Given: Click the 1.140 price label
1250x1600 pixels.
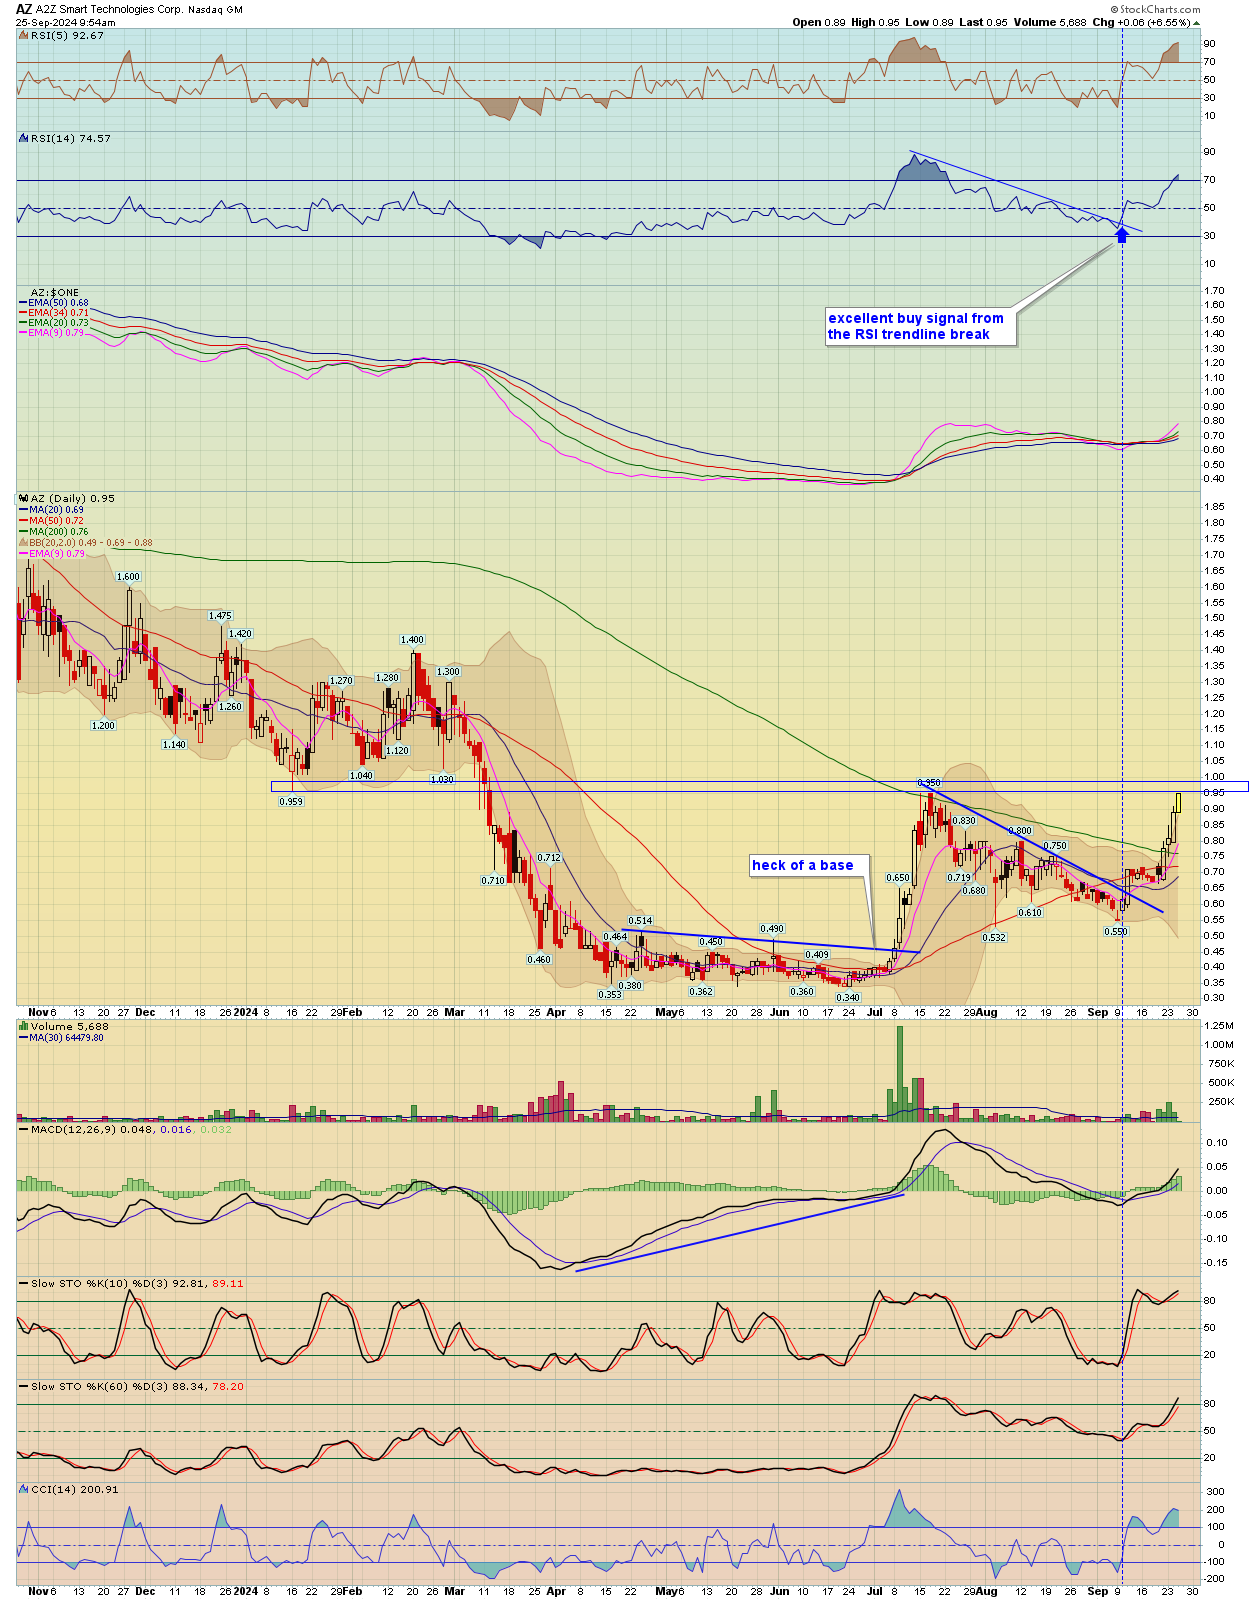Looking at the screenshot, I should pos(174,745).
